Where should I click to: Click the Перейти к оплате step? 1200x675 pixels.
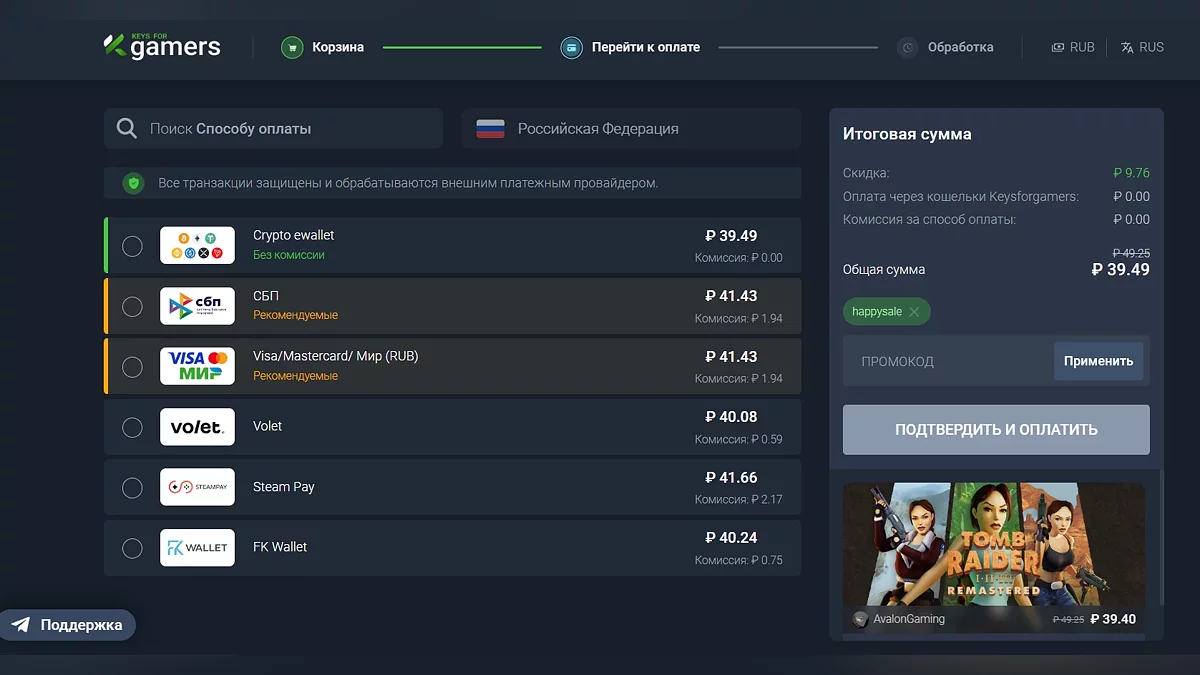[645, 47]
